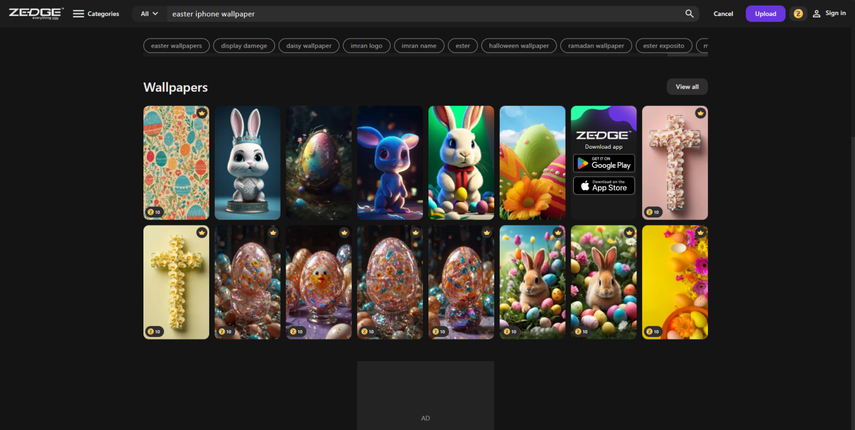
Task: Download the app on the App Store
Action: (604, 185)
